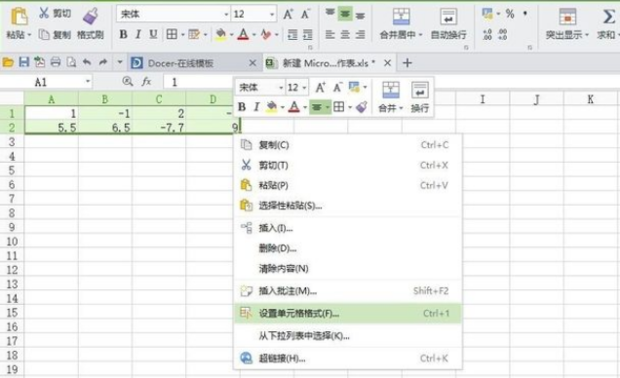Click the Save floppy disk icon
This screenshot has height=378, width=620.
tap(24, 62)
